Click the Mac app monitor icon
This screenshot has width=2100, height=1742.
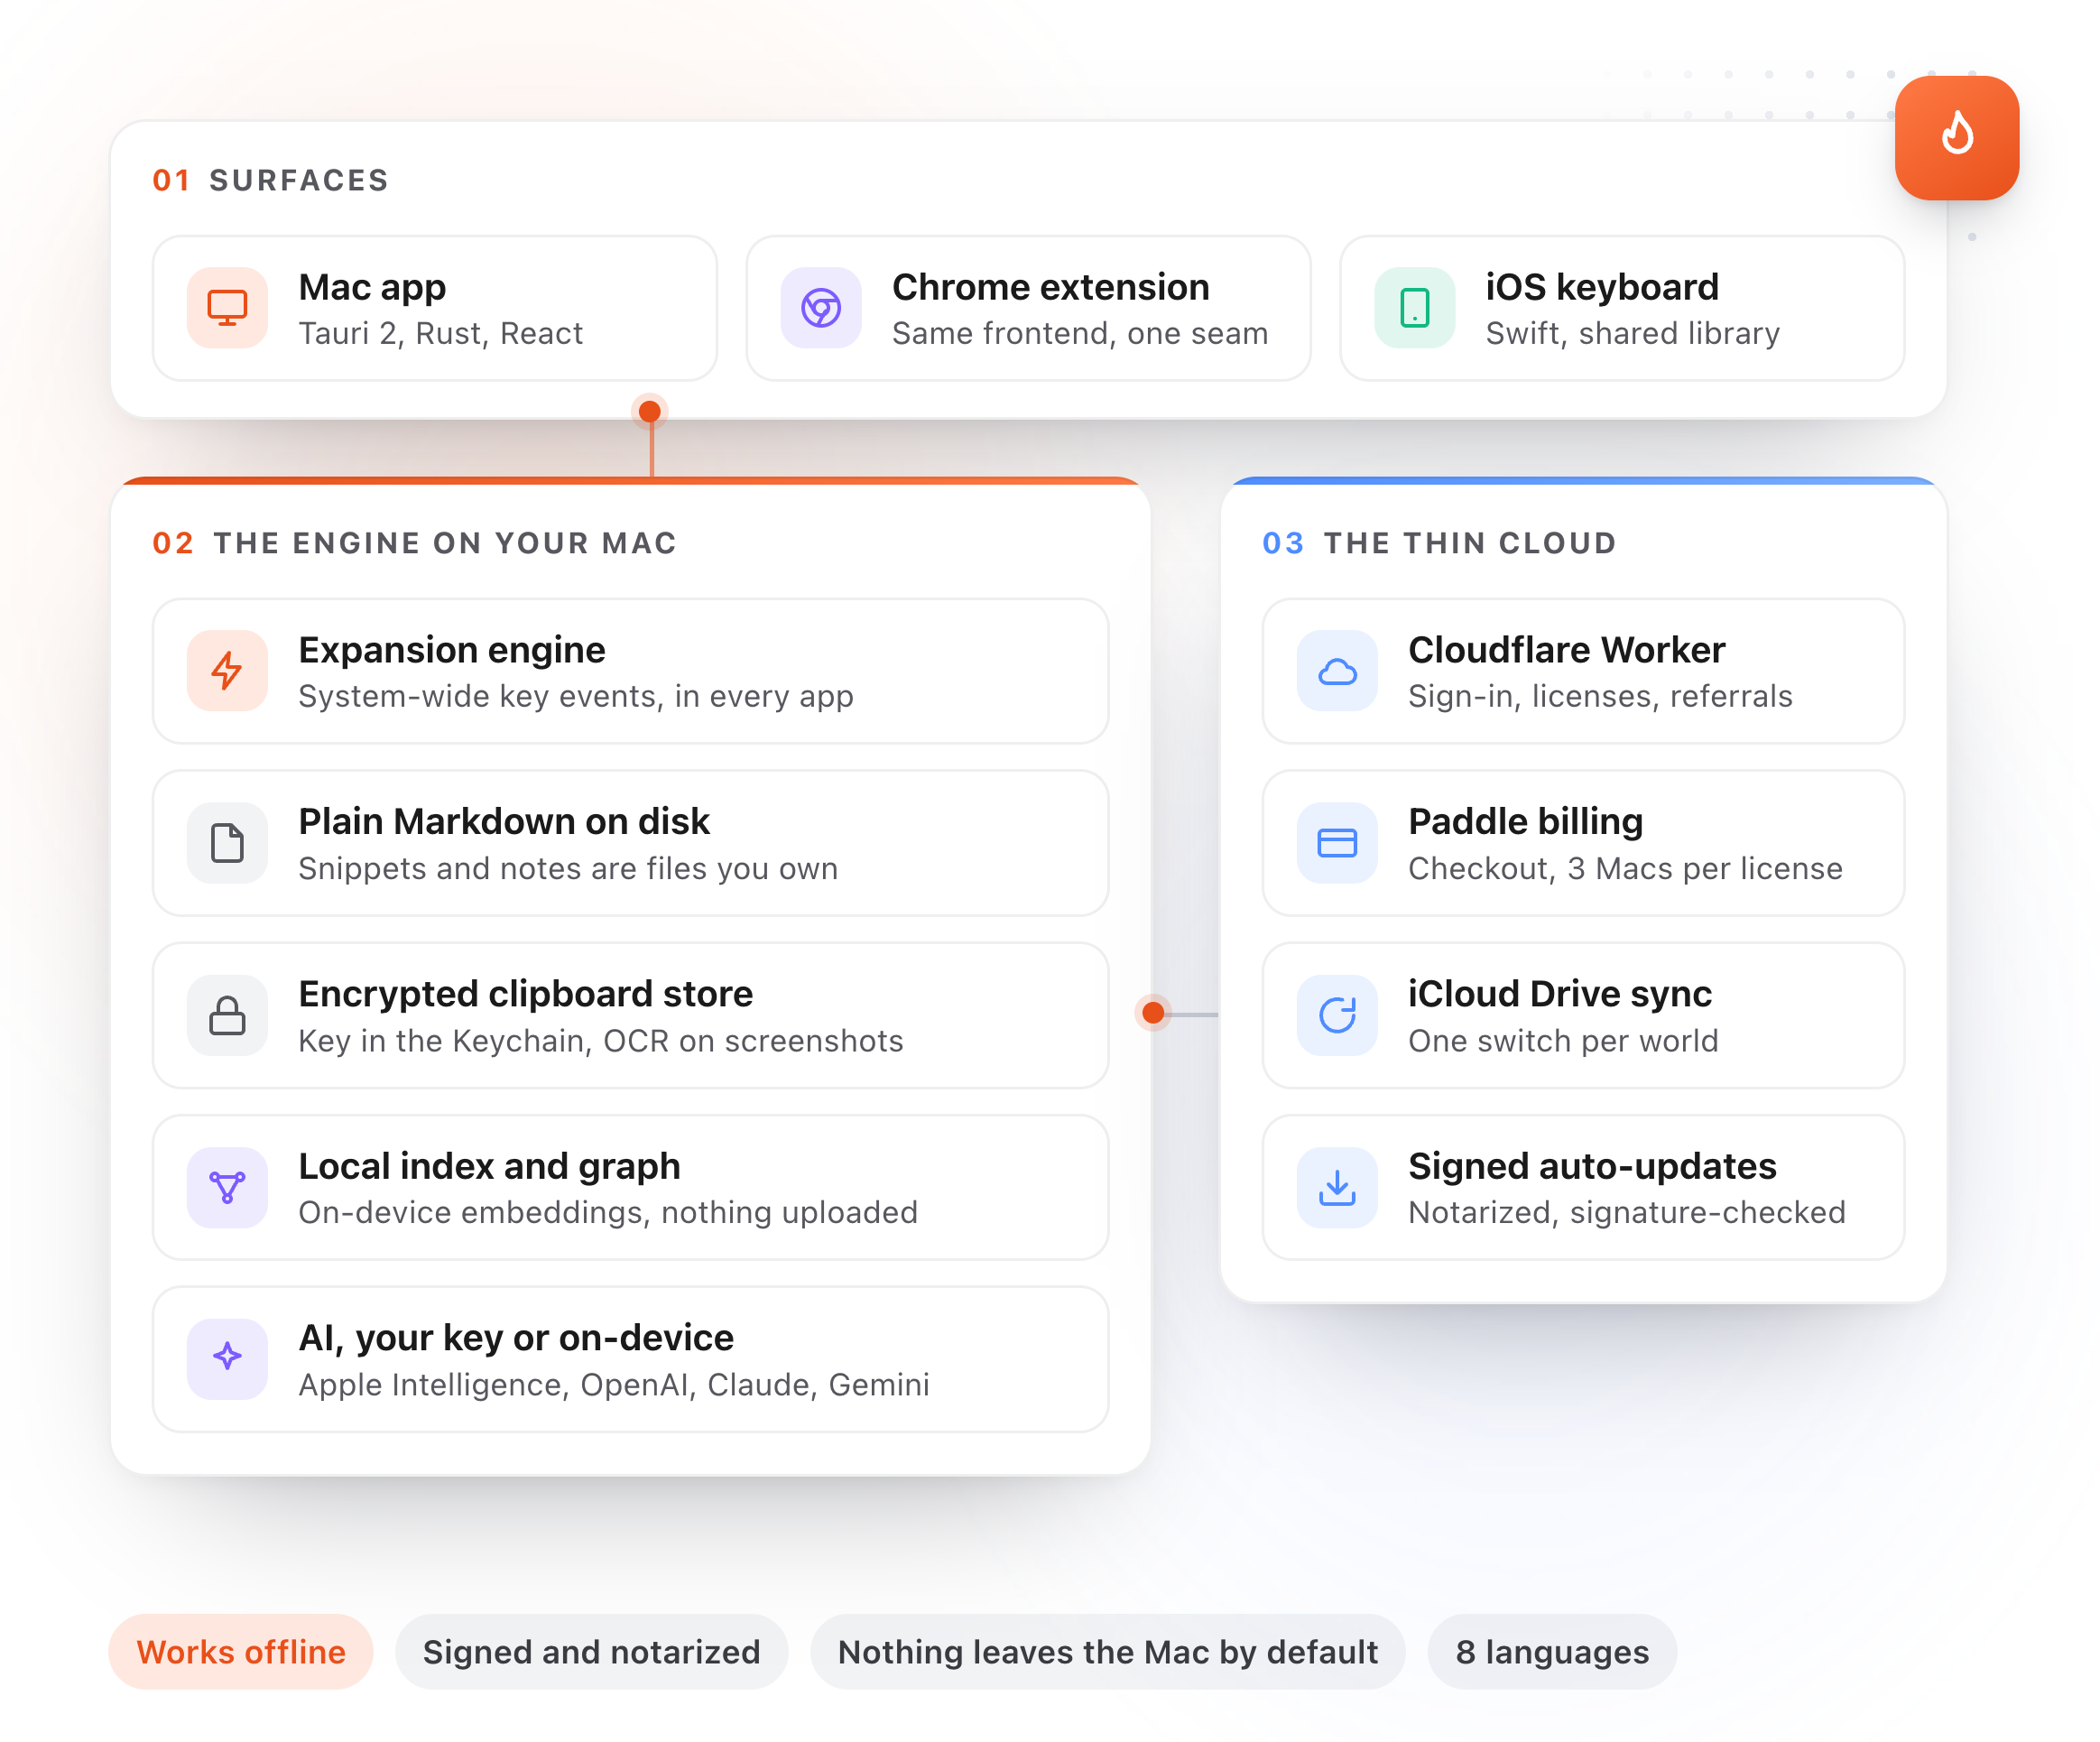coord(227,307)
